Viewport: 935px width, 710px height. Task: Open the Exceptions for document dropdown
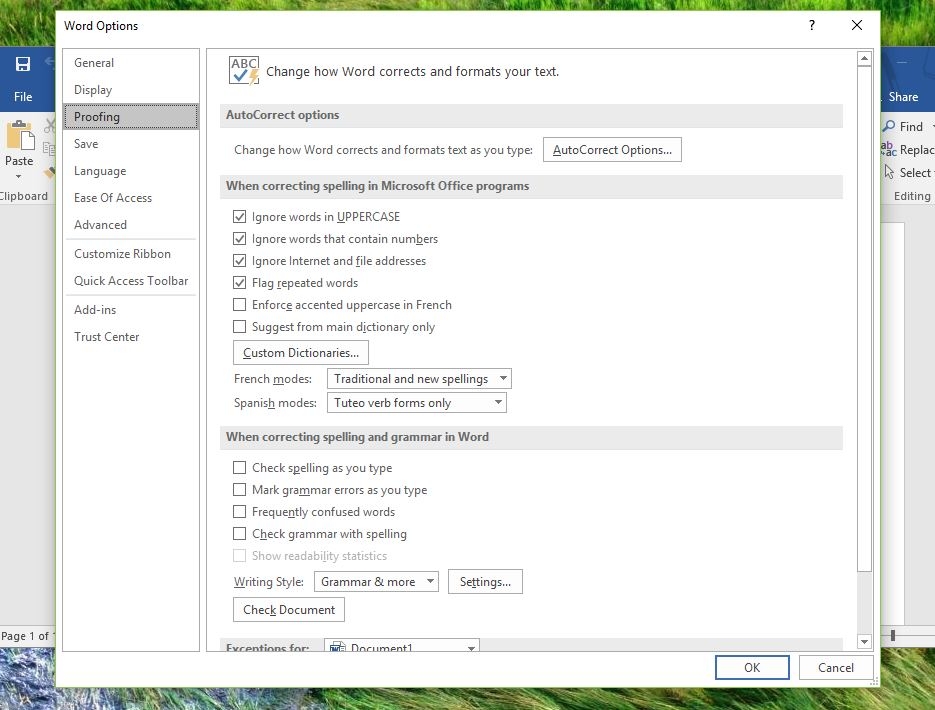coord(401,646)
